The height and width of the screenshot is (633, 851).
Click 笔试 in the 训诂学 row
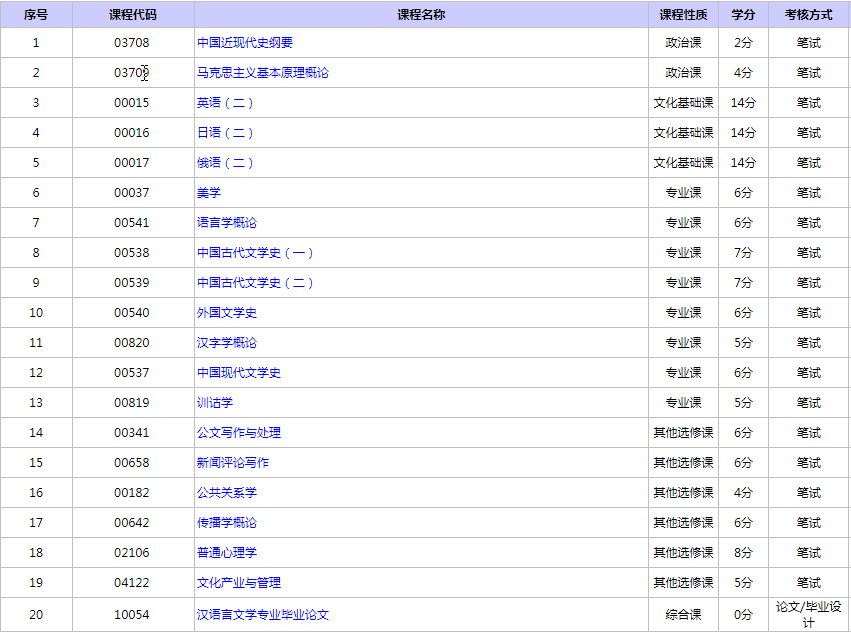(x=808, y=402)
